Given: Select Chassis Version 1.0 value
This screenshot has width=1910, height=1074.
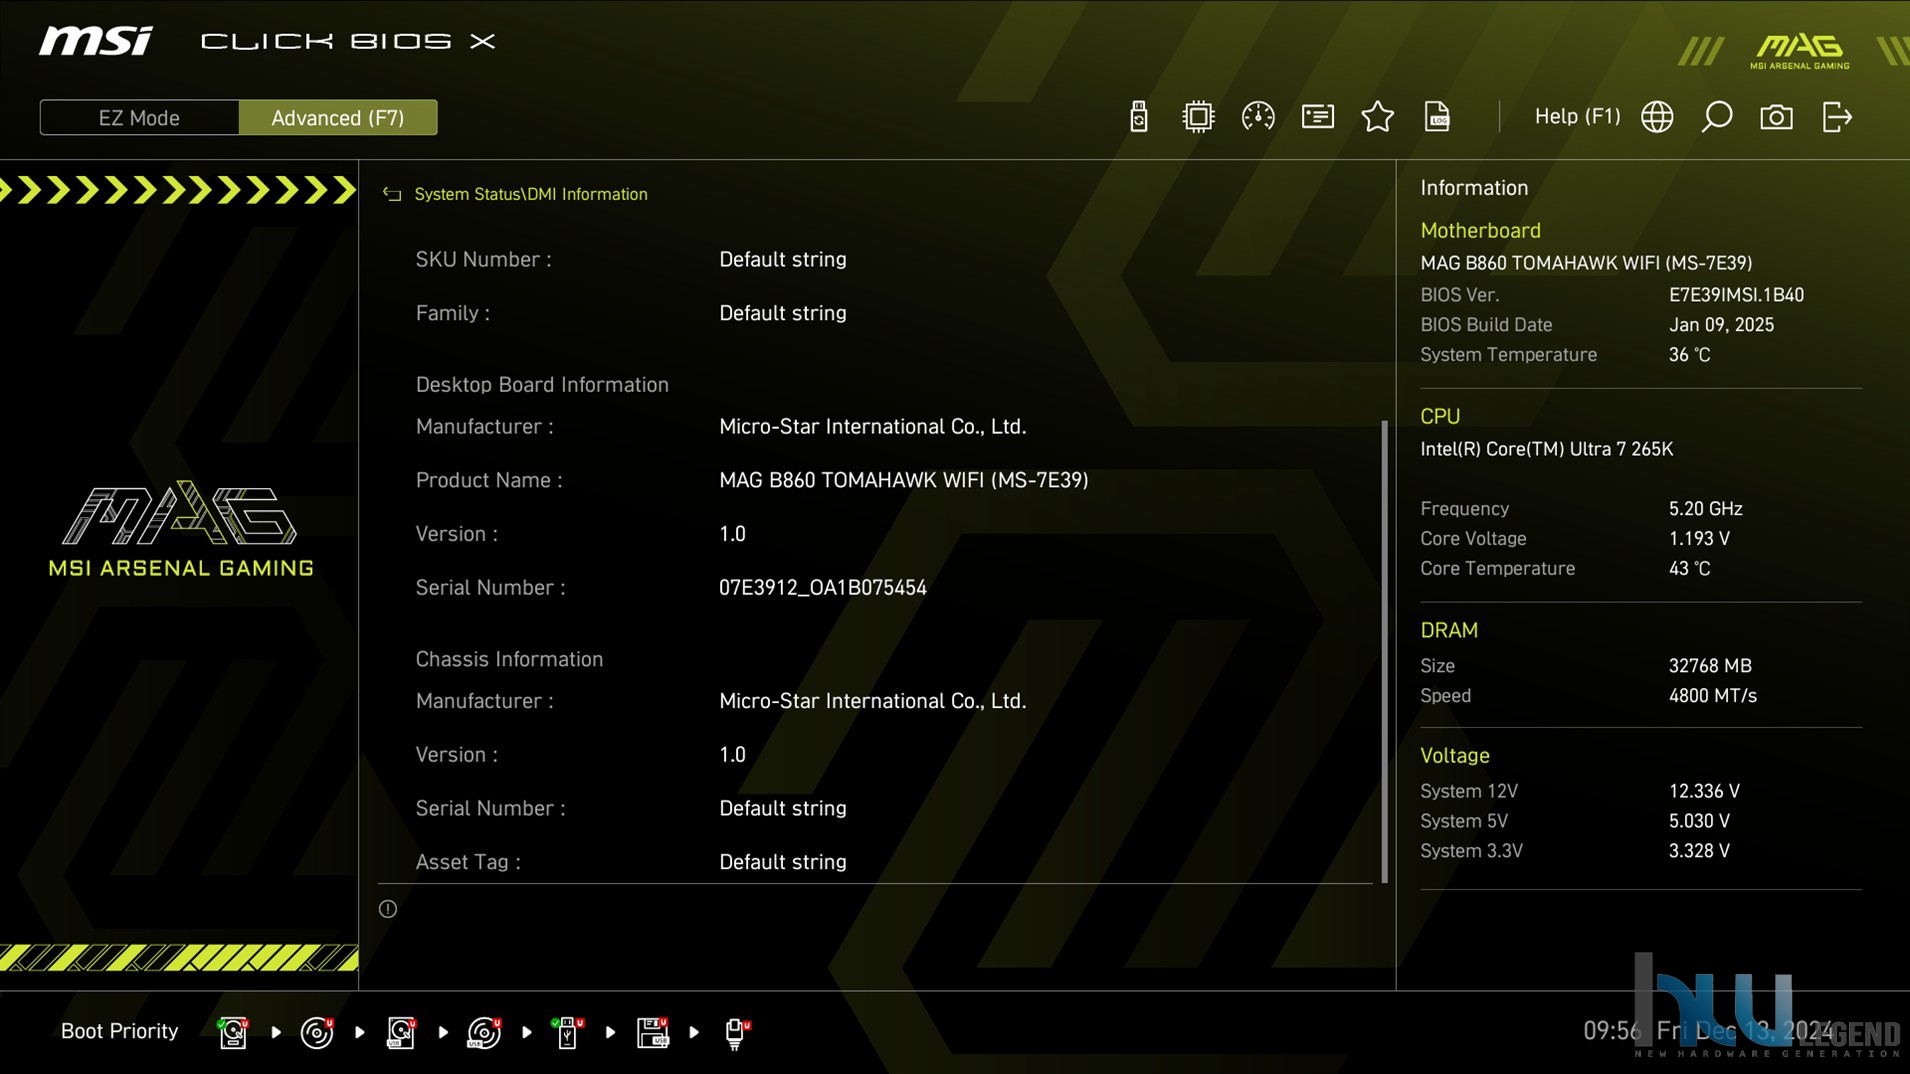Looking at the screenshot, I should 732,755.
